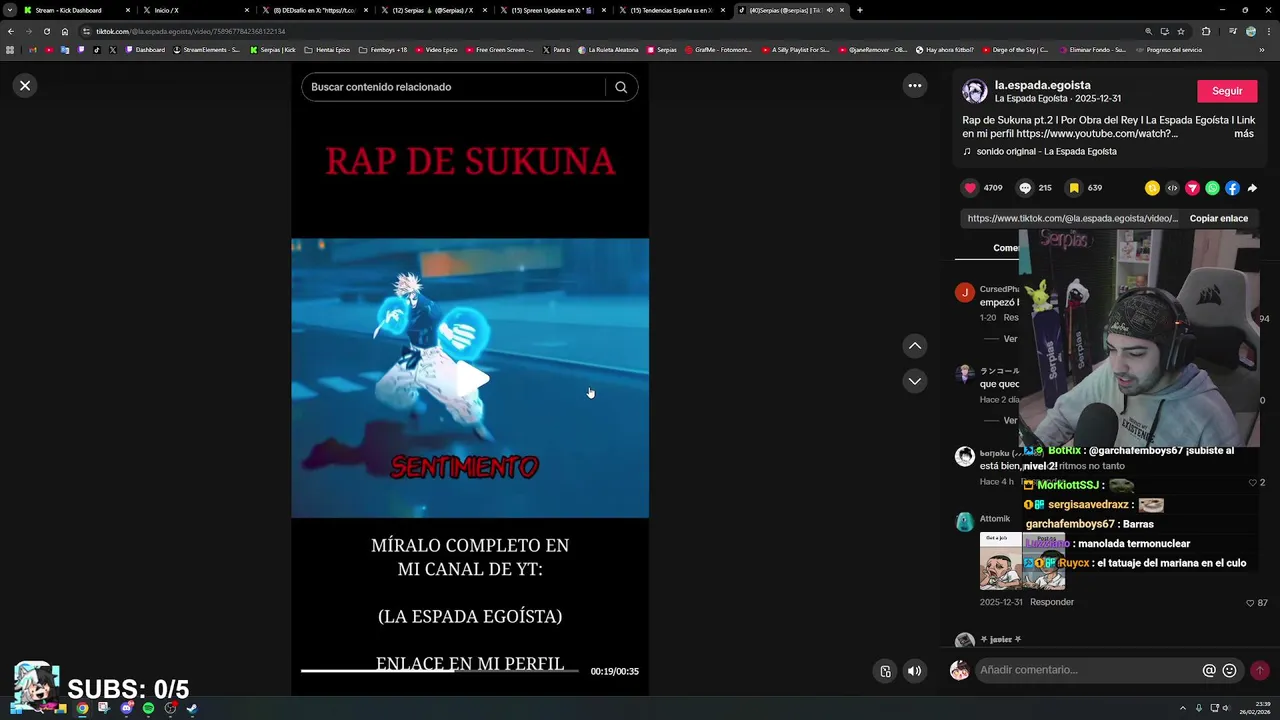Click 'Copiar enlace' button

pos(1218,218)
